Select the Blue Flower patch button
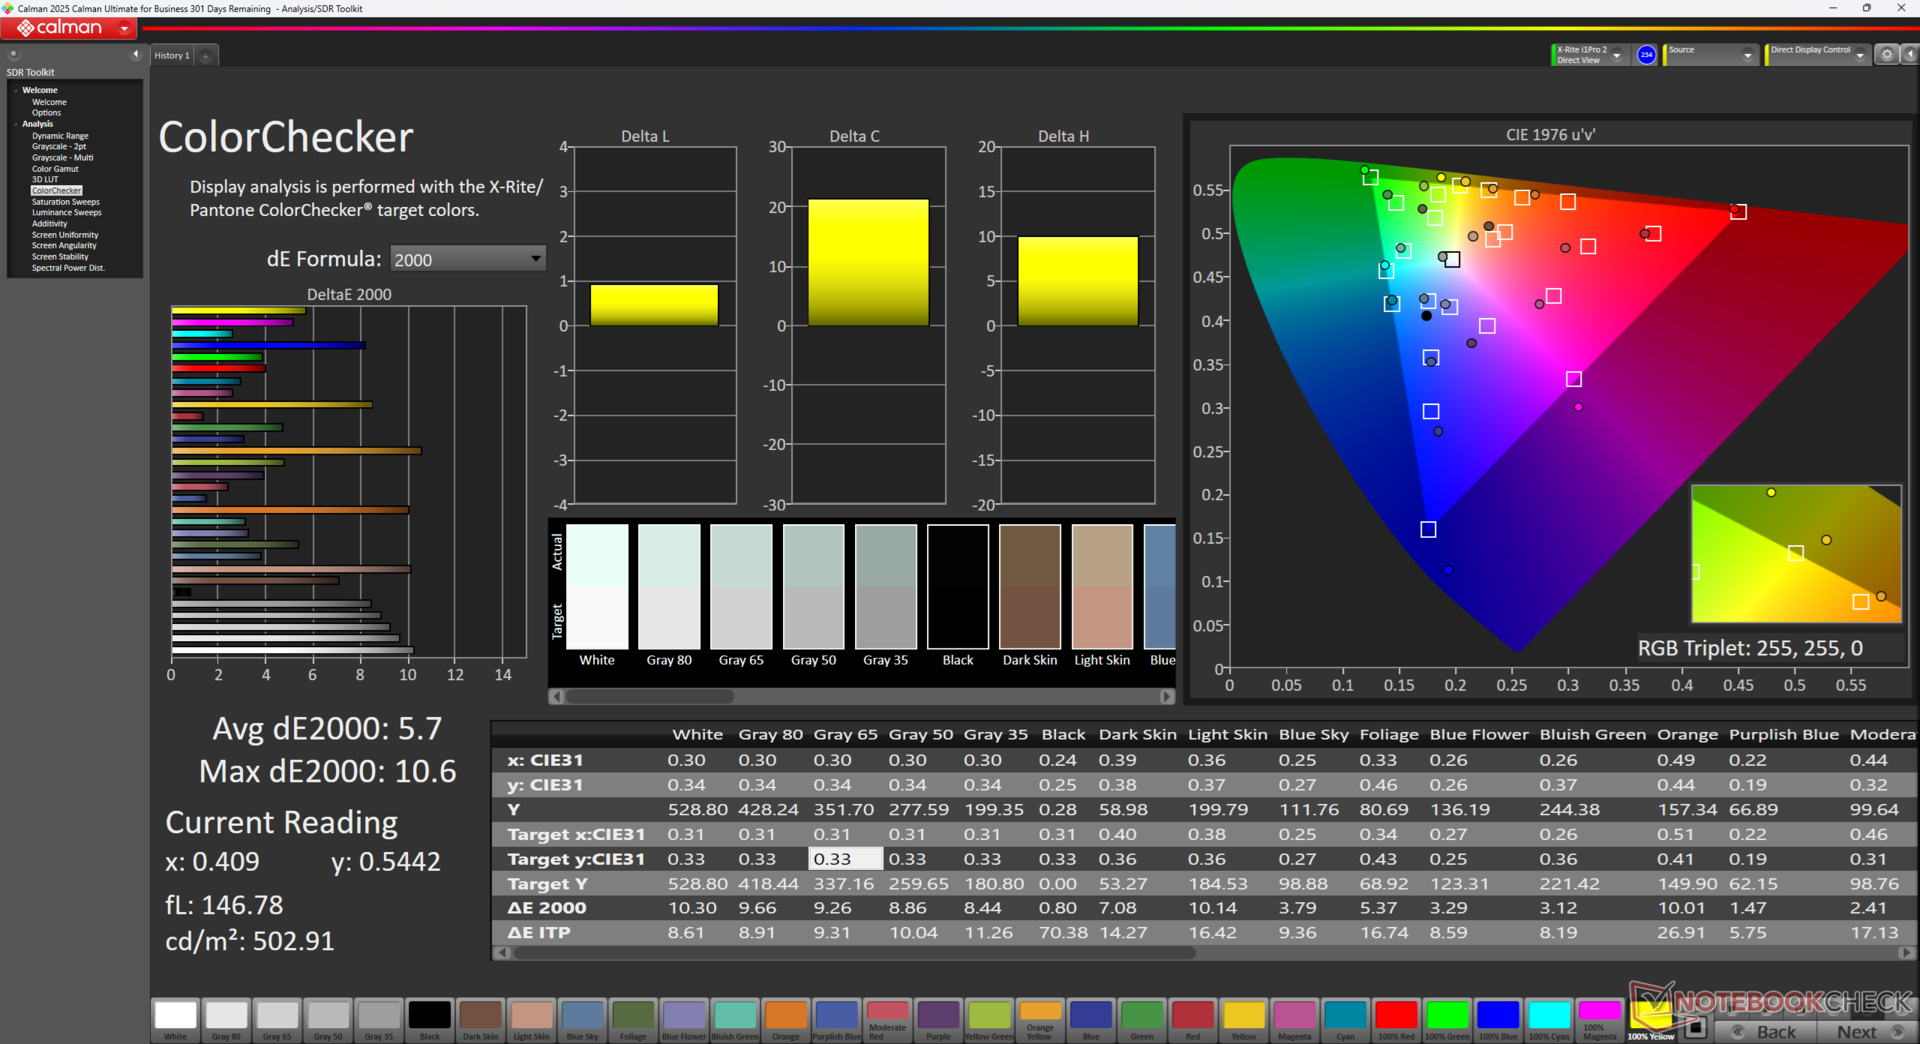The height and width of the screenshot is (1044, 1920). (685, 1020)
